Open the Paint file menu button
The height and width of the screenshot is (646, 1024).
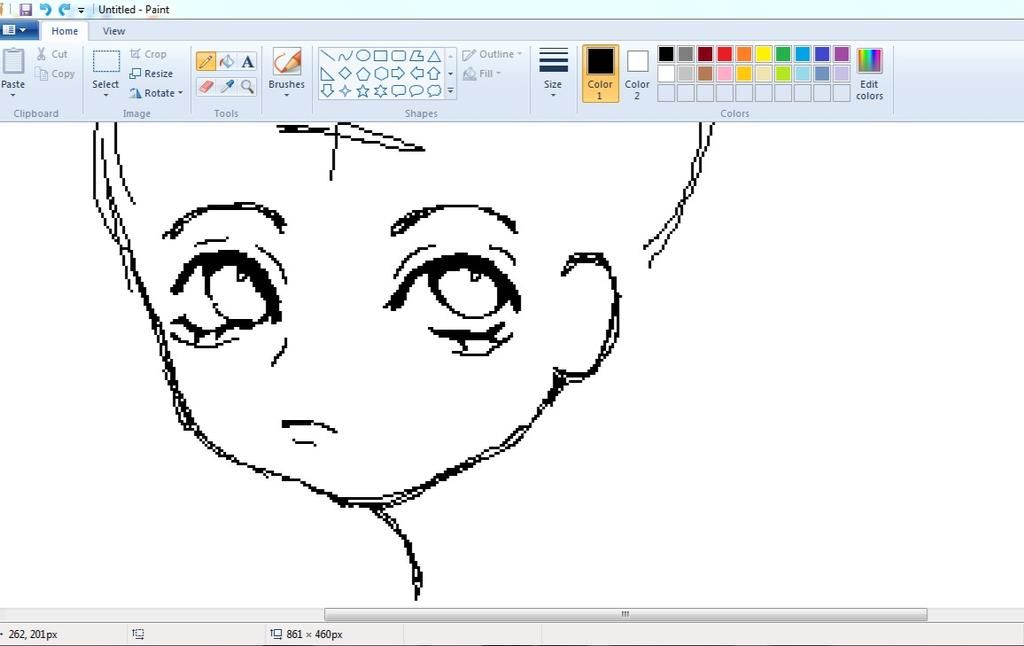[17, 30]
